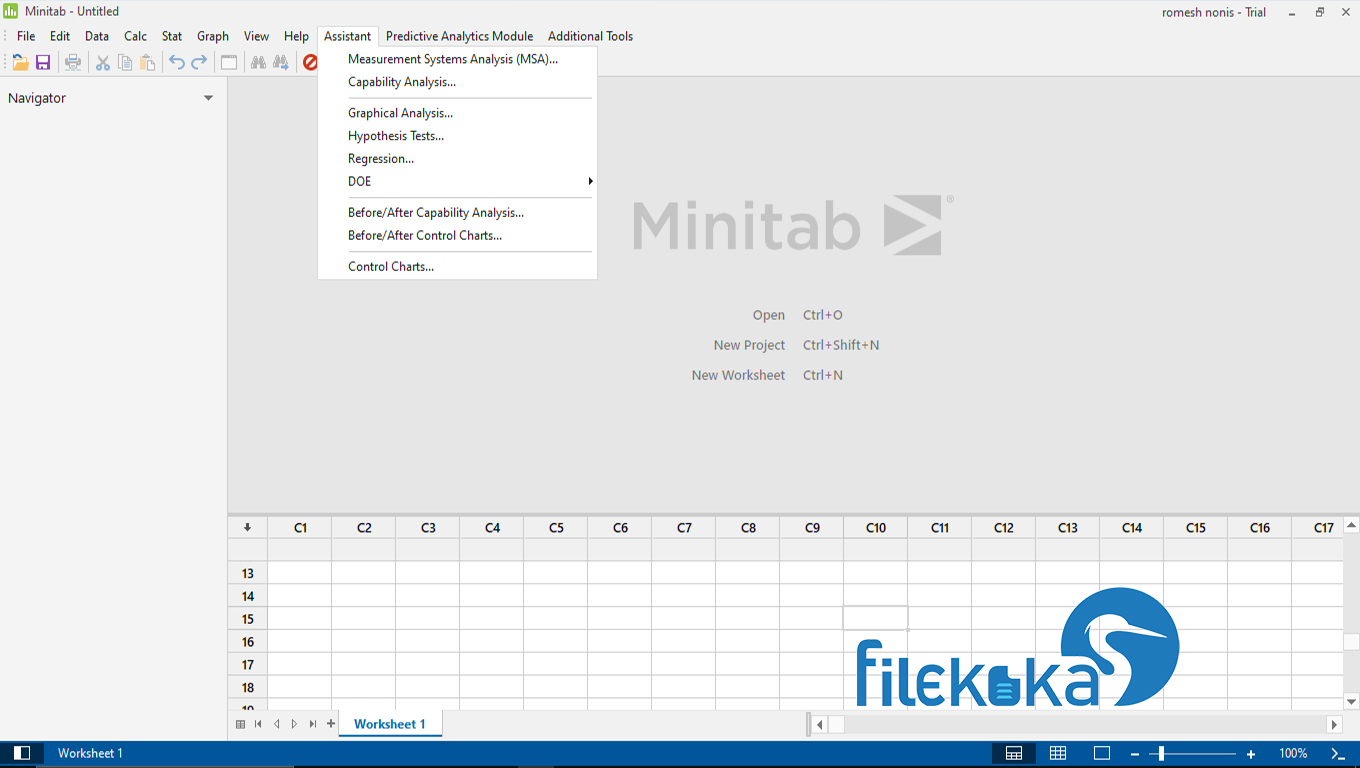This screenshot has width=1360, height=768.
Task: Click the Find Next binoculars icon with arrow
Action: click(281, 62)
